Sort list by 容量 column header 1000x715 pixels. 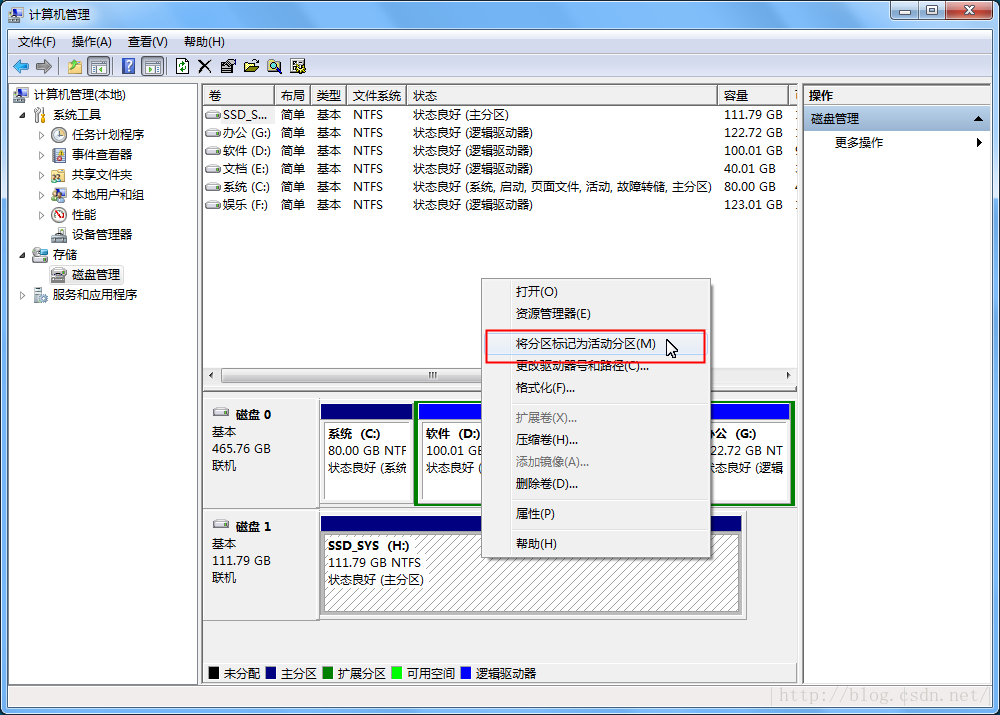753,96
